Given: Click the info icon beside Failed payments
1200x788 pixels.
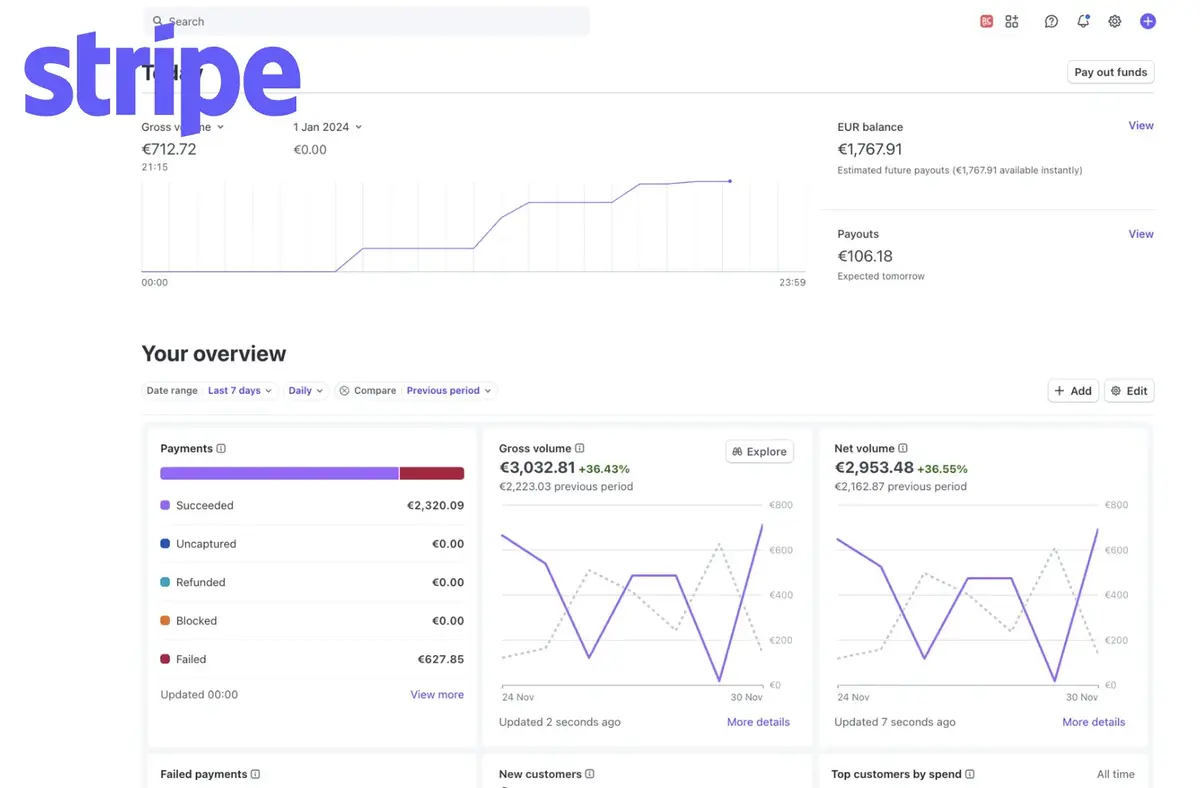Looking at the screenshot, I should (x=255, y=774).
